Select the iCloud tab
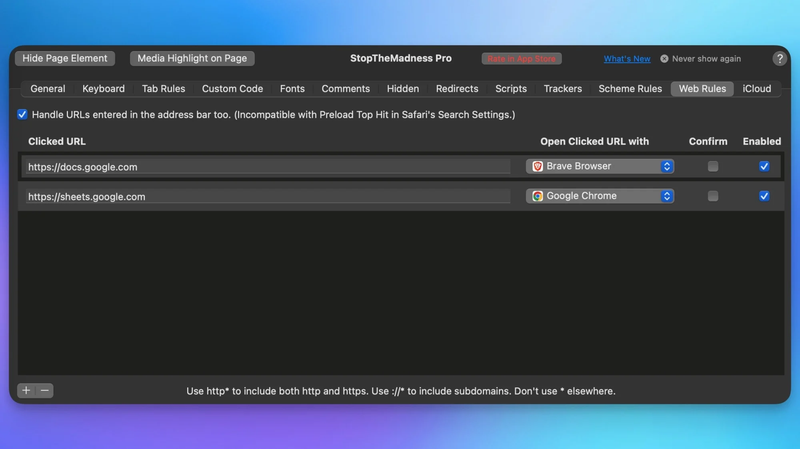This screenshot has height=449, width=800. click(757, 89)
